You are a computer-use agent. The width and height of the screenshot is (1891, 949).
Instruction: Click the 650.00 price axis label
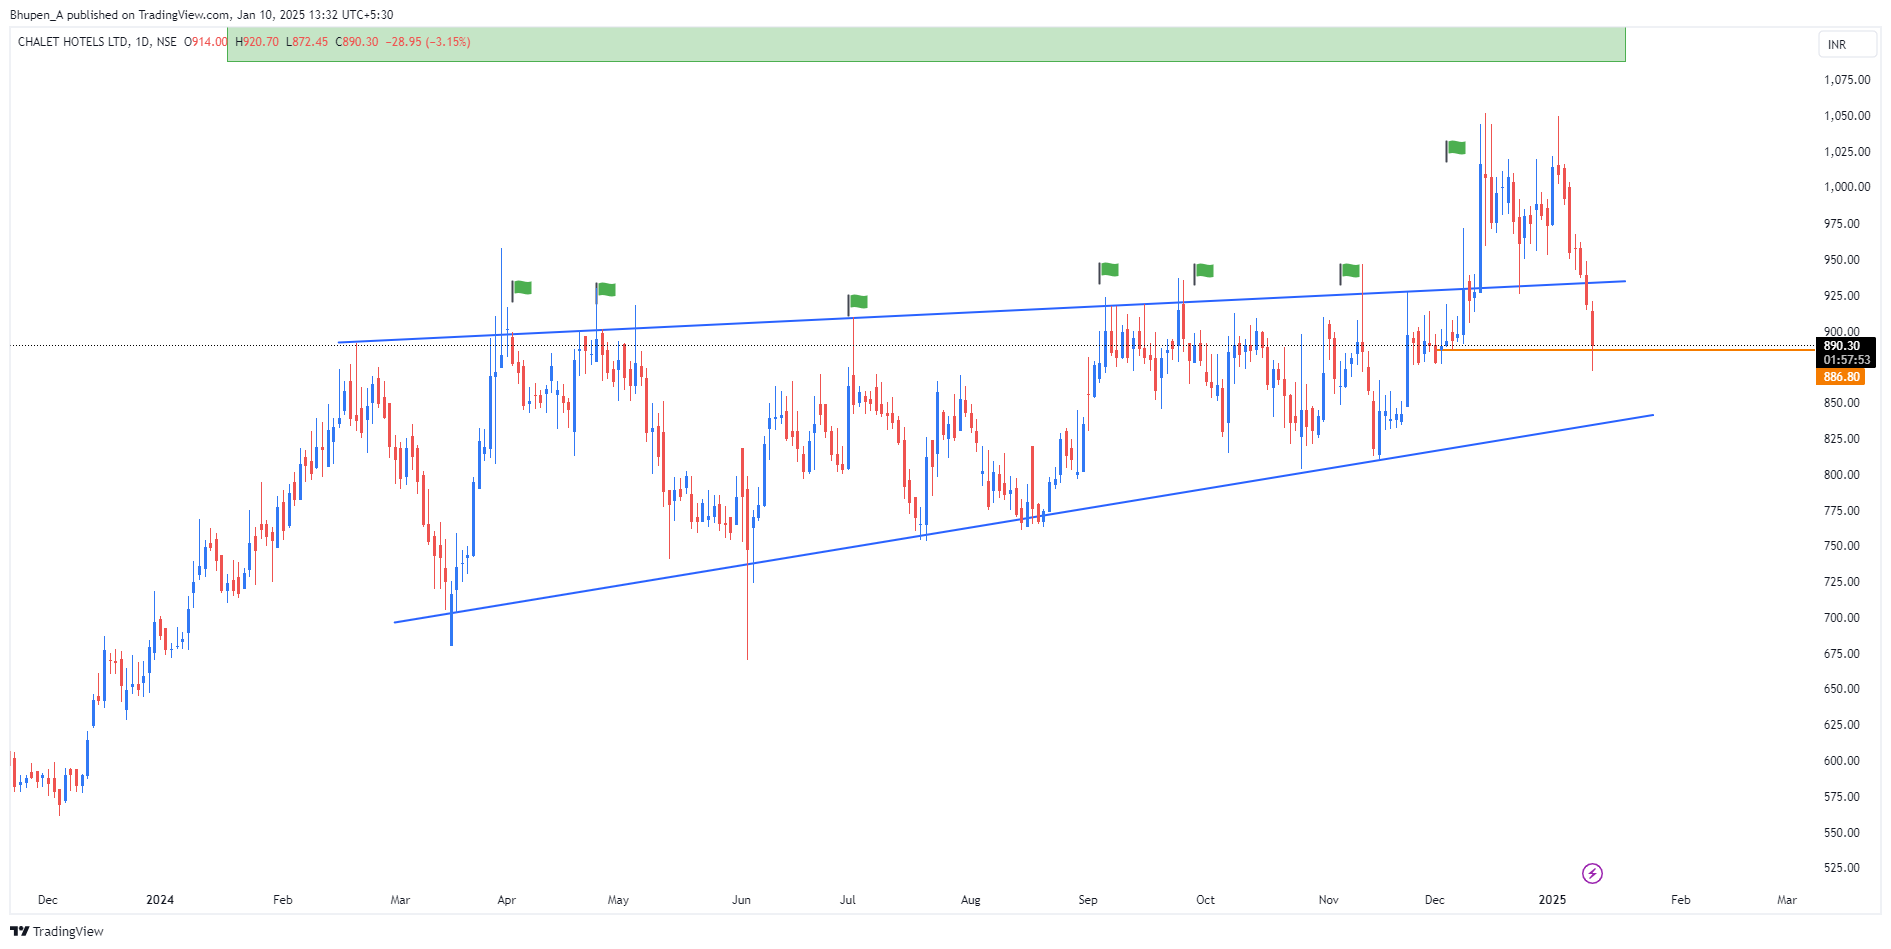[1842, 689]
